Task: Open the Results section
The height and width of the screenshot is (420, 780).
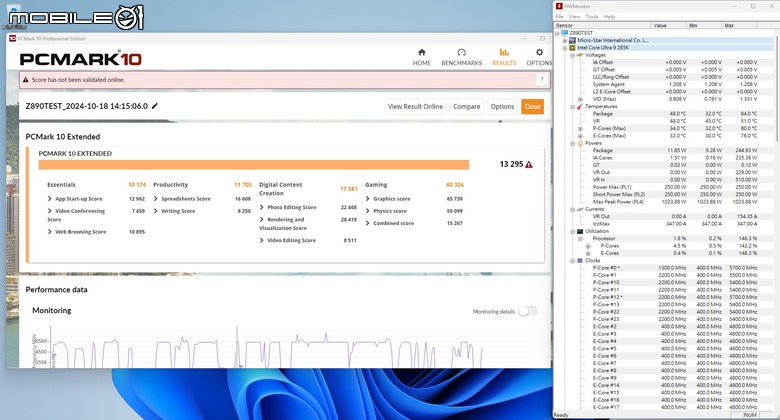Action: click(504, 57)
